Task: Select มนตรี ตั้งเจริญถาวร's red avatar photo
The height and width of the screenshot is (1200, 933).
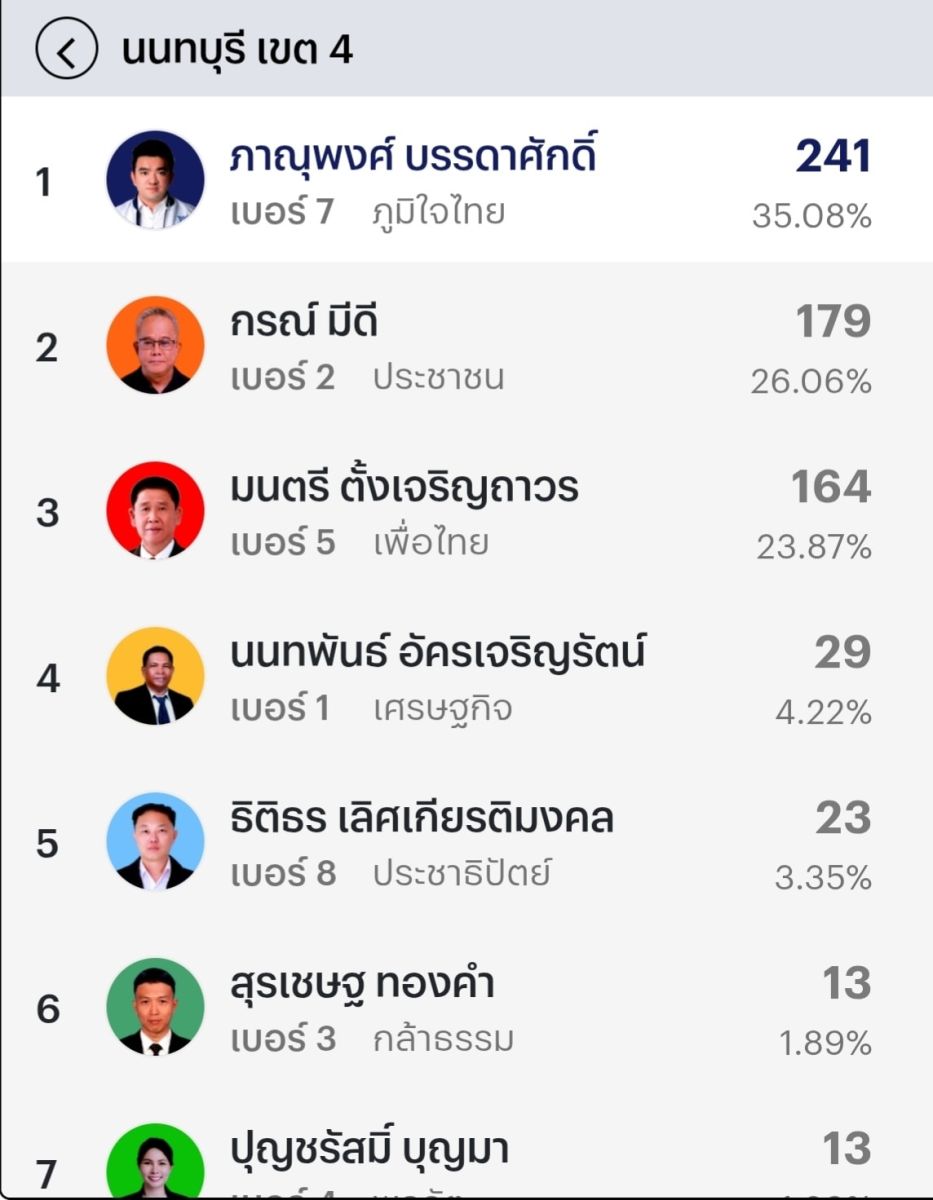Action: (155, 510)
